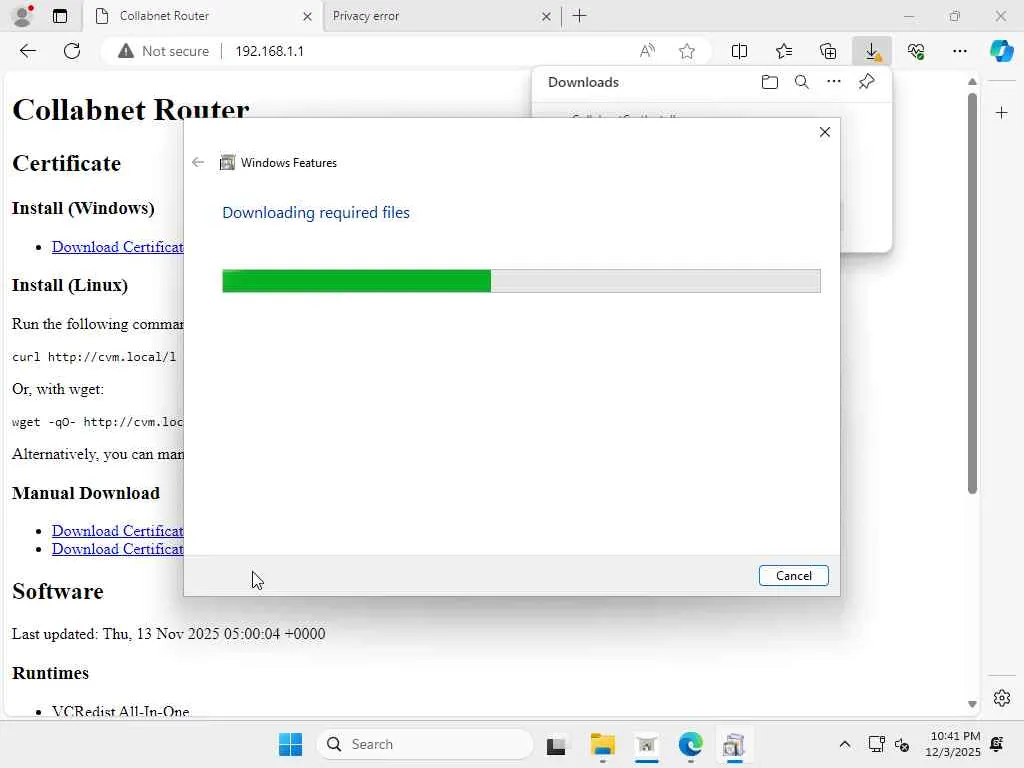Image resolution: width=1024 pixels, height=768 pixels.
Task: Cancel the Windows Features download
Action: (793, 575)
